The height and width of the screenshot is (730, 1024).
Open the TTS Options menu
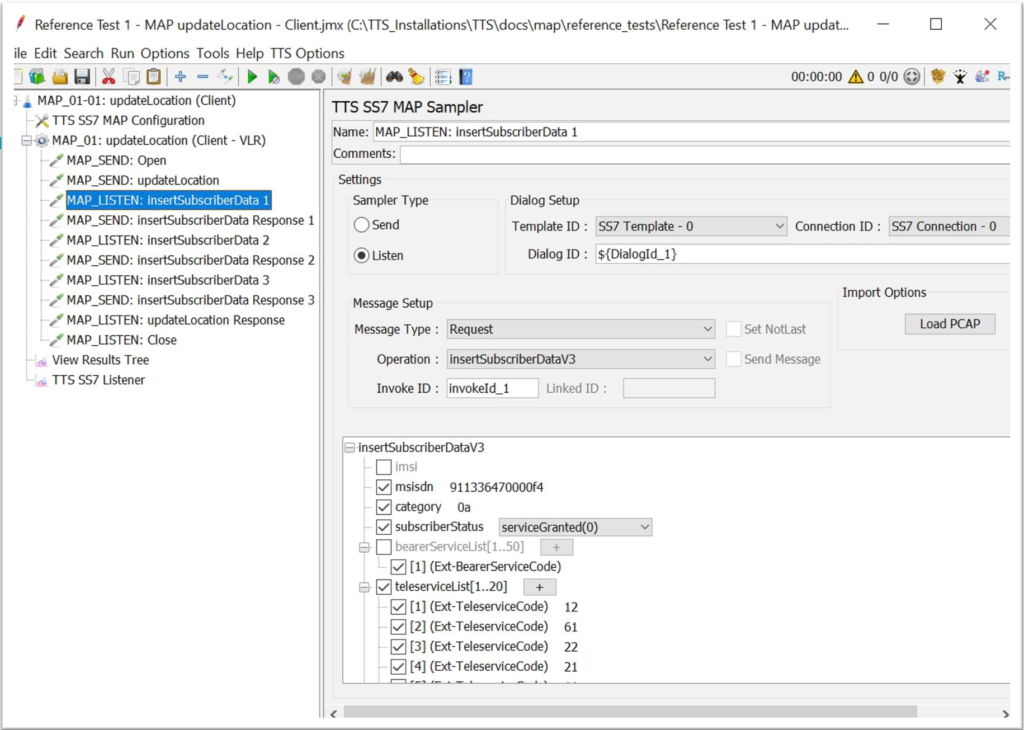[307, 53]
